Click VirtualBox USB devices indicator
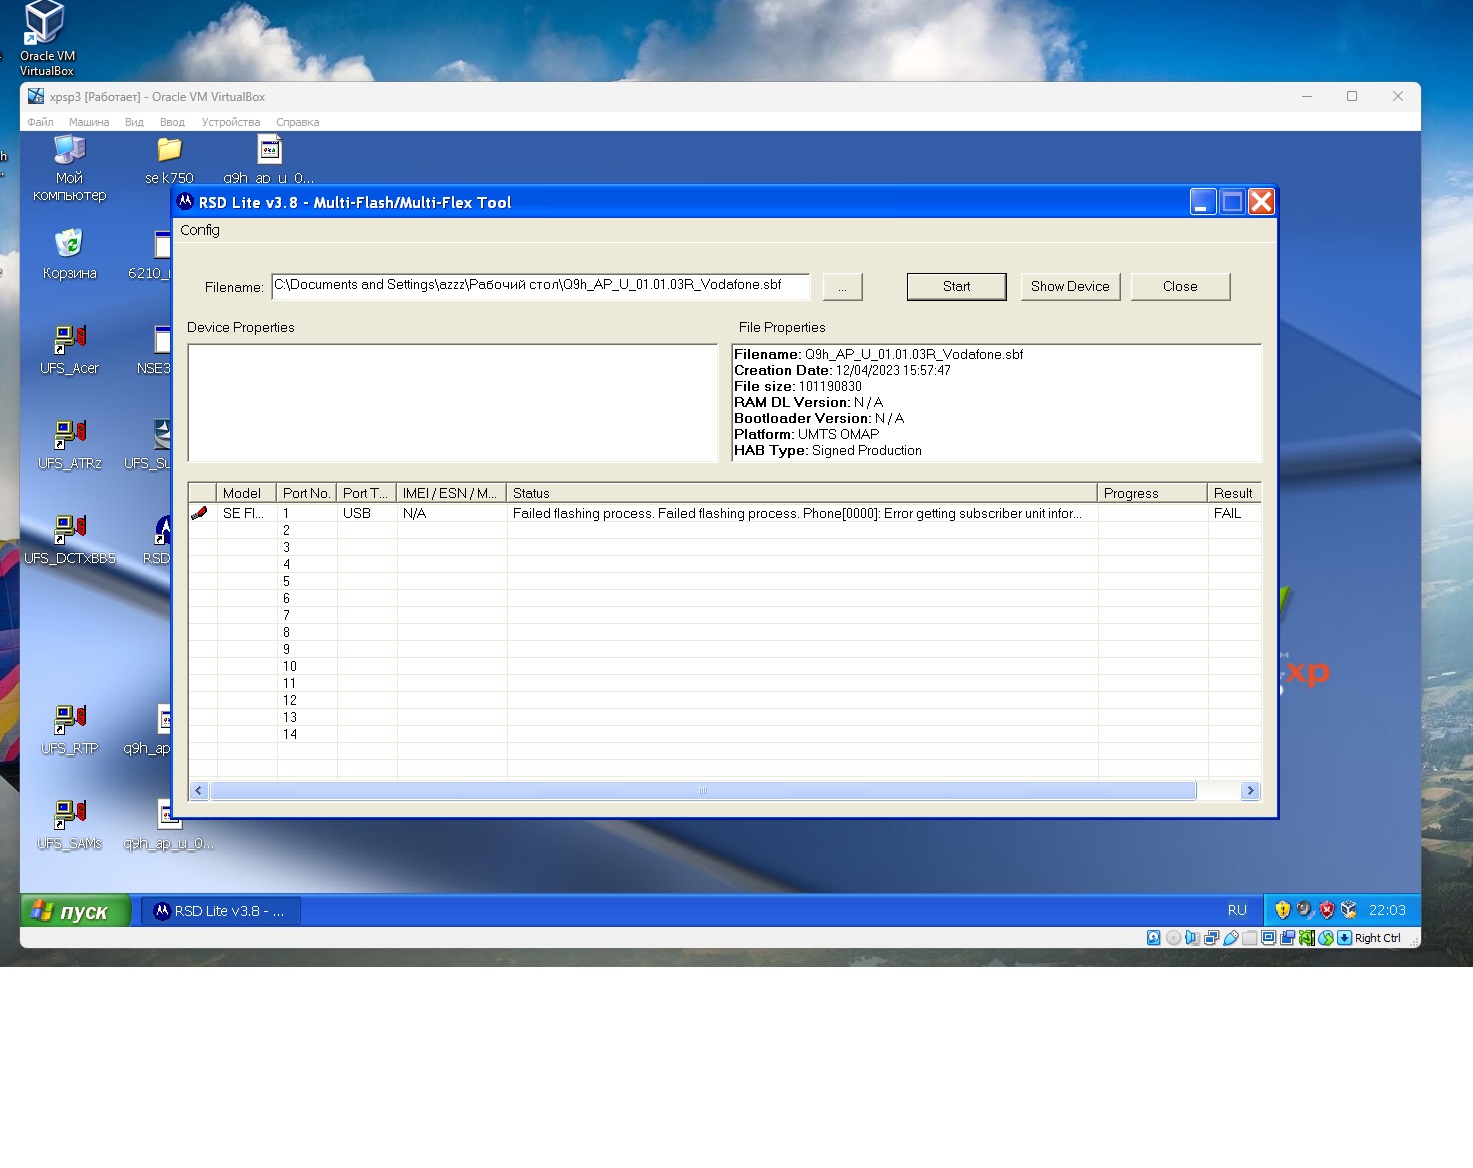The image size is (1473, 1168). click(x=1230, y=938)
